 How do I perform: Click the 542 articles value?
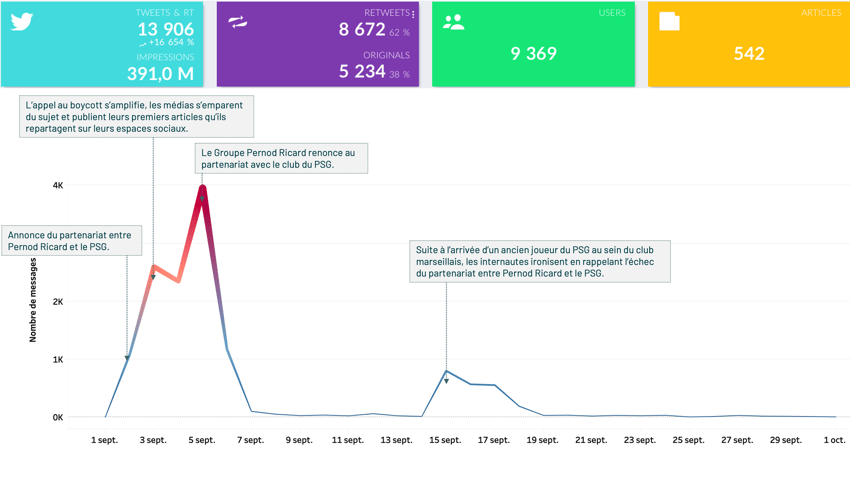749,53
